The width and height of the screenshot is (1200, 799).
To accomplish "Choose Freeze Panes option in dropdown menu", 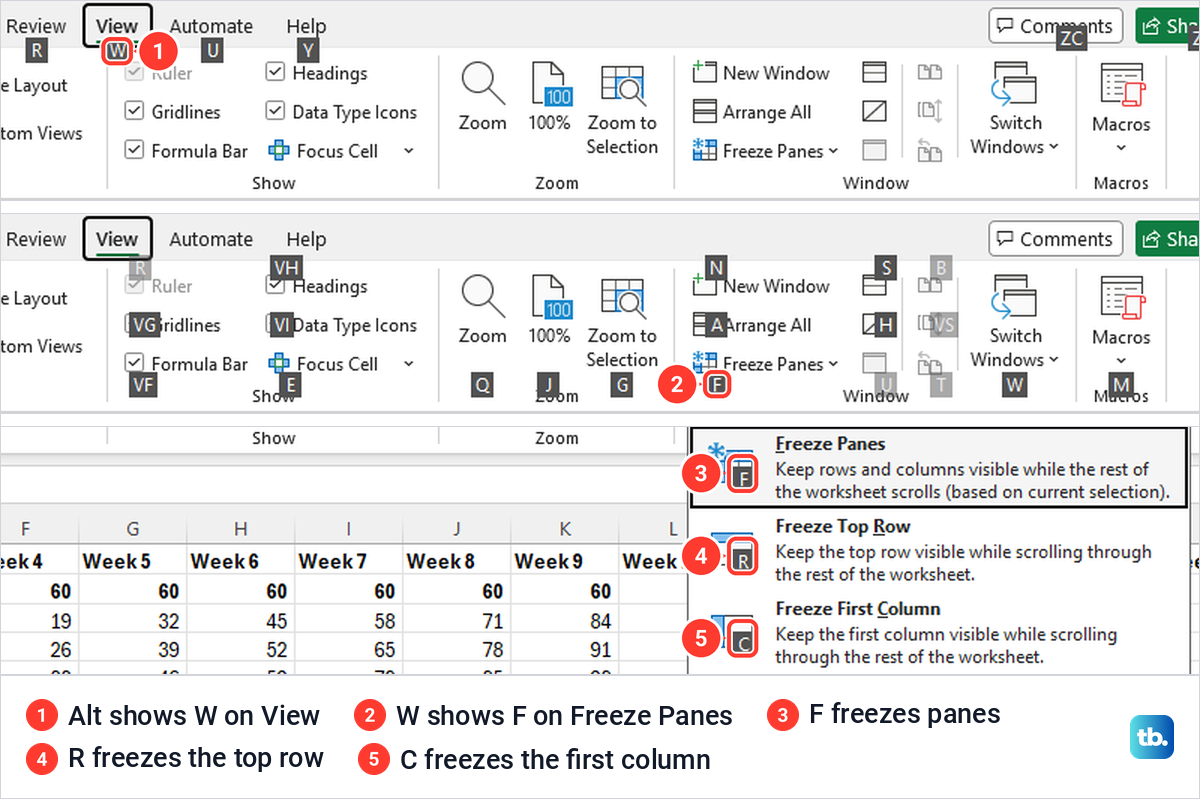I will 937,468.
